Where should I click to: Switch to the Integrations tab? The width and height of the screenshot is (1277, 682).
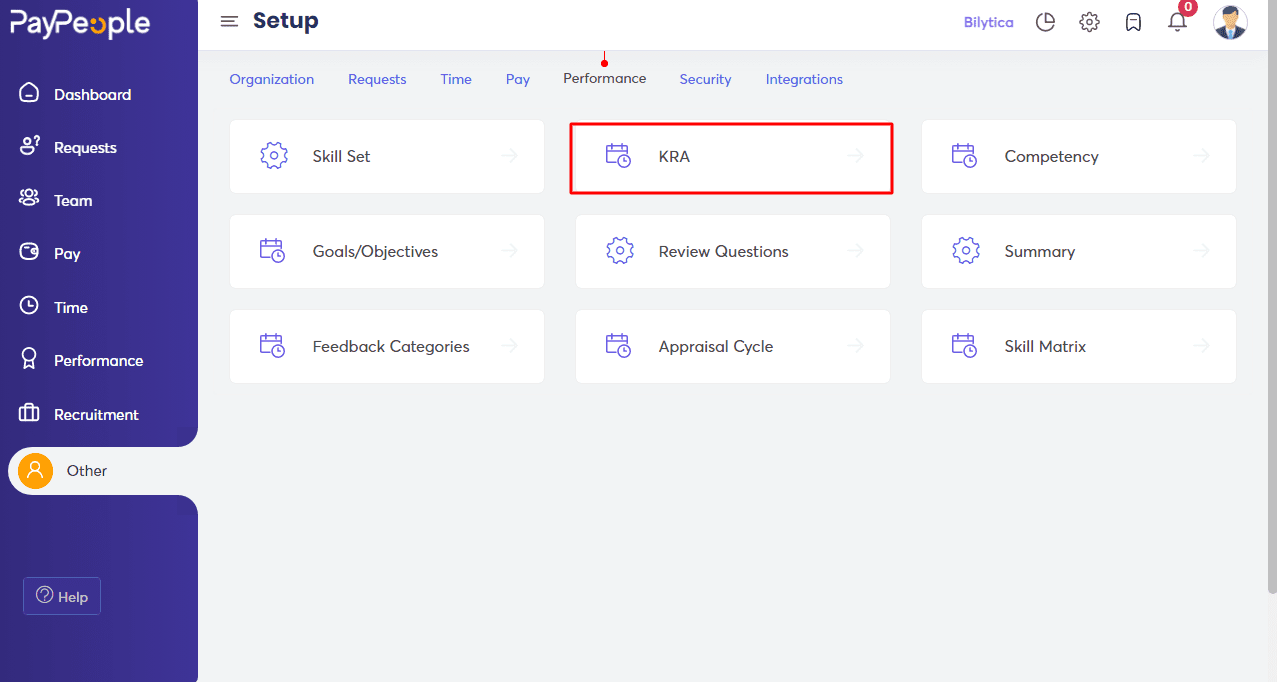(x=804, y=79)
